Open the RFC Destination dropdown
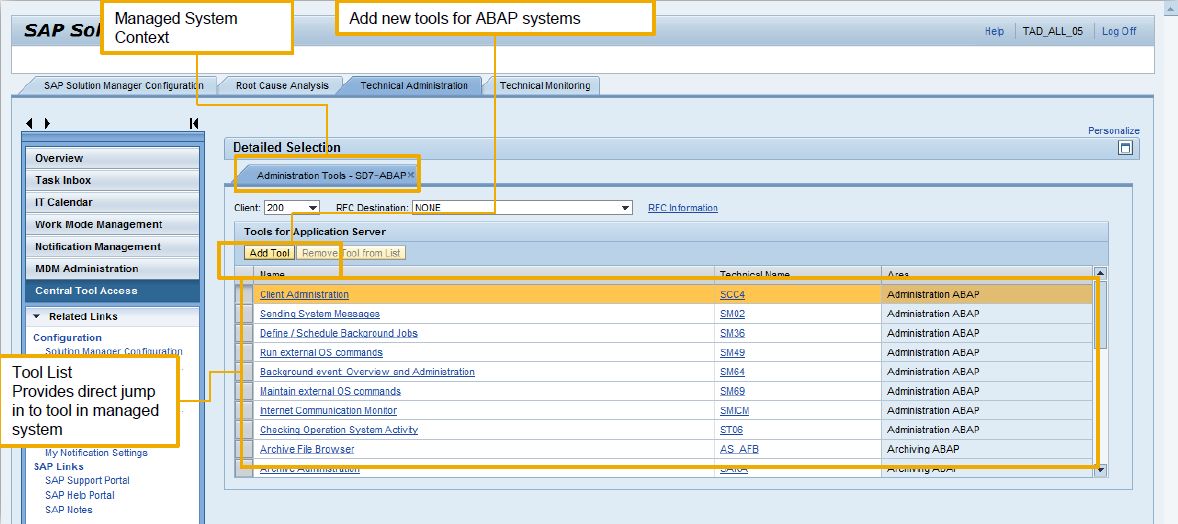The width and height of the screenshot is (1178, 524). (625, 207)
